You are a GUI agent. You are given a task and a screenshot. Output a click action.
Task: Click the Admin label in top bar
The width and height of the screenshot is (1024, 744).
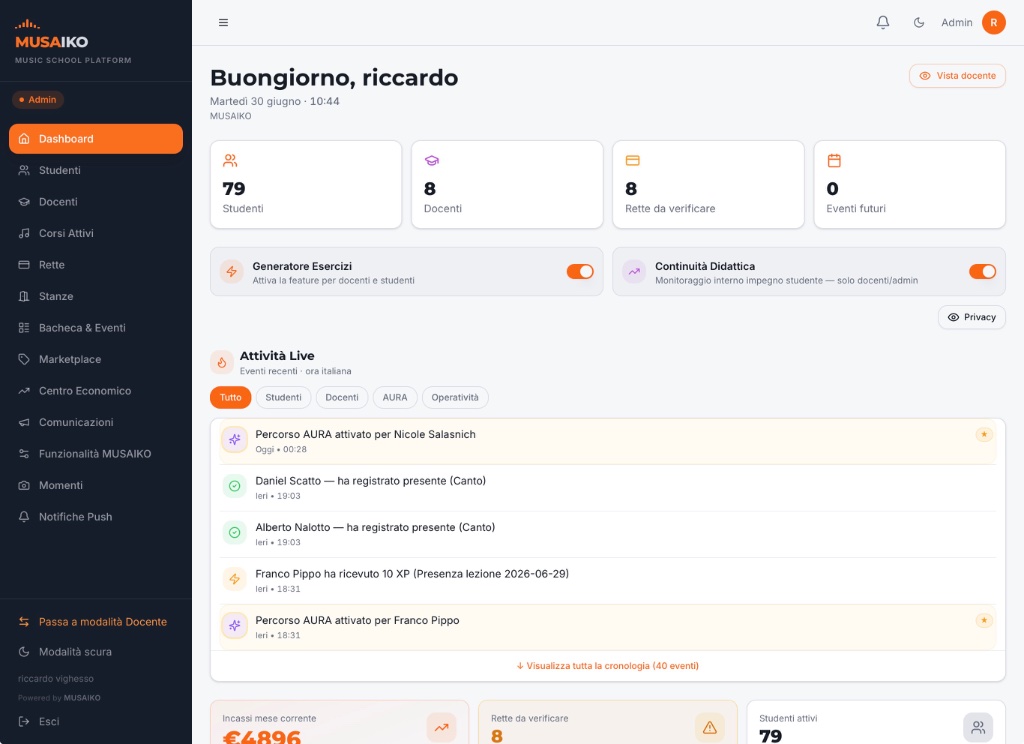click(x=957, y=23)
